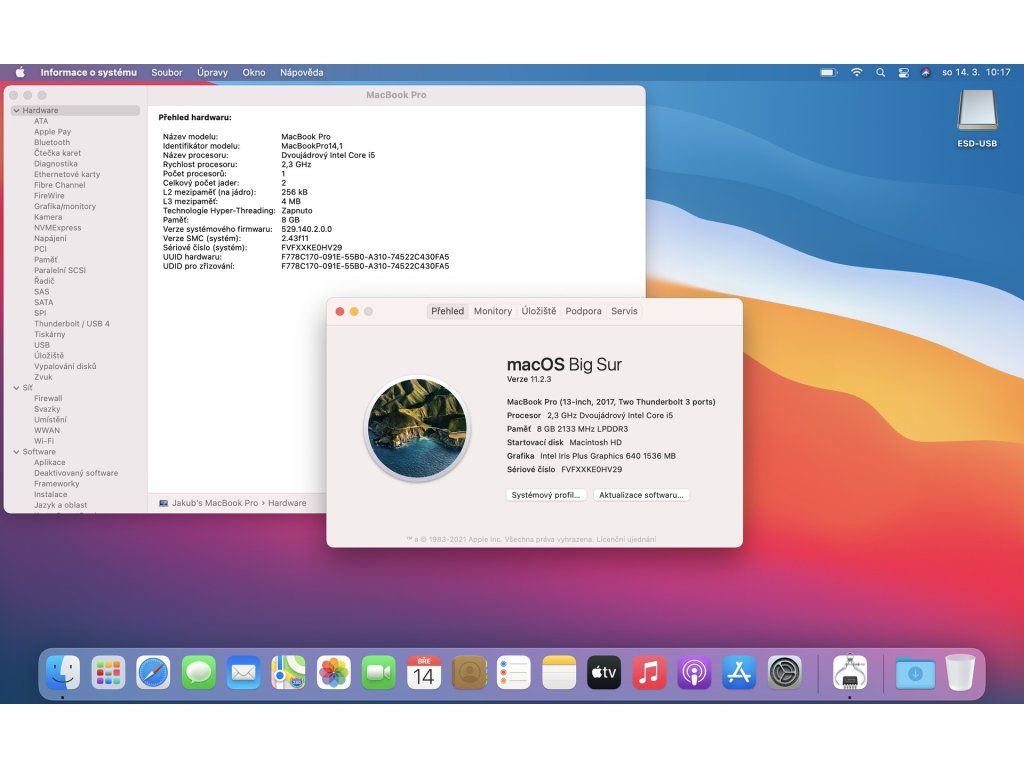1024x768 pixels.
Task: Open the Music app in Dock
Action: point(649,673)
